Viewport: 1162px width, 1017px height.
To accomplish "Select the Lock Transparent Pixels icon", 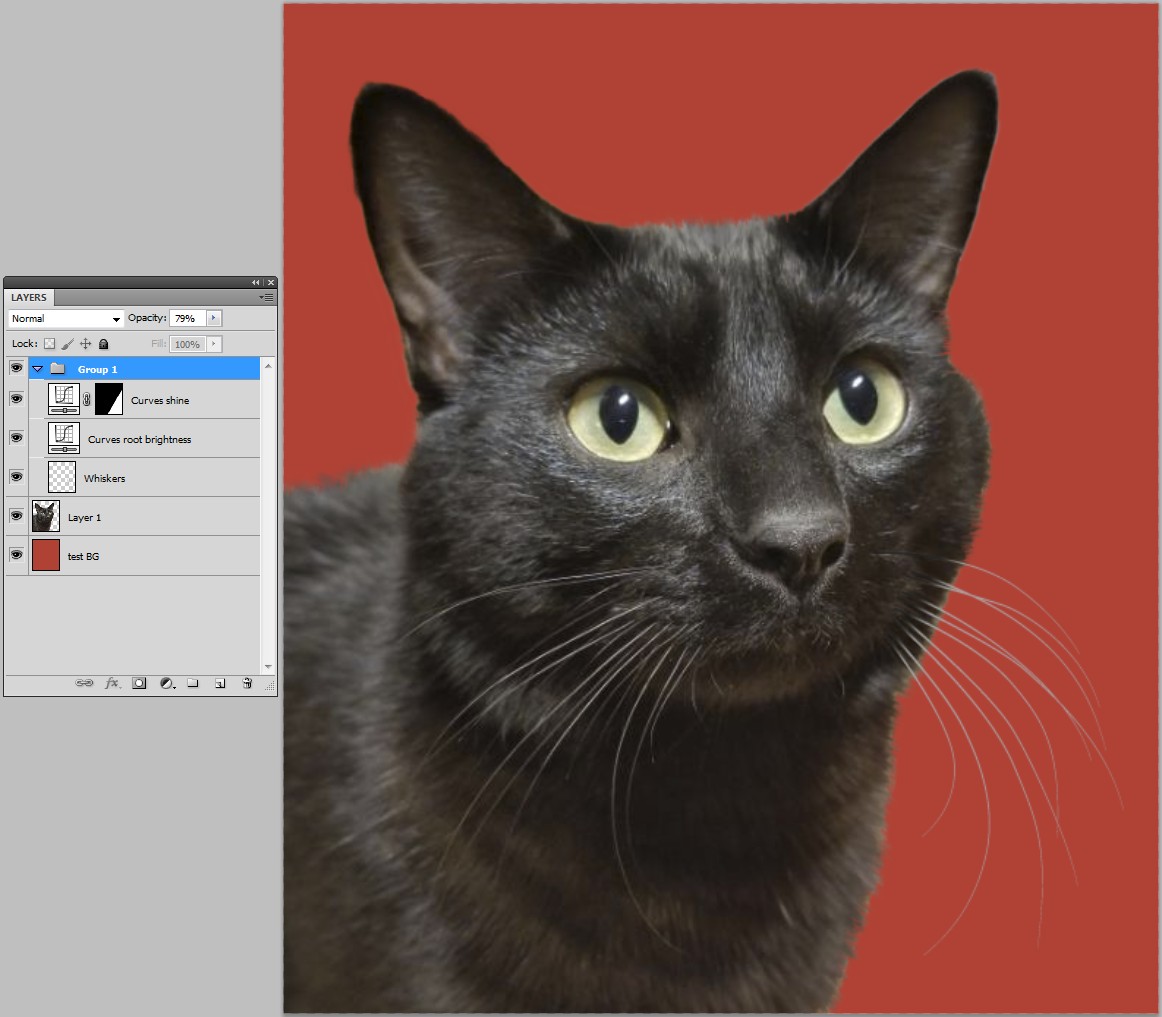I will [49, 343].
